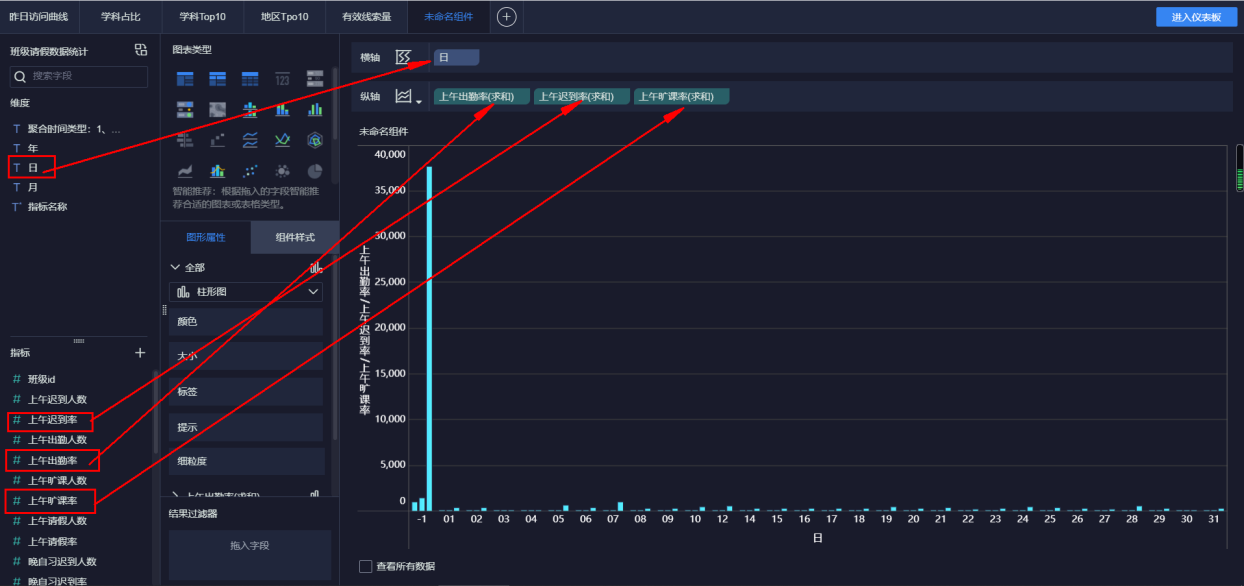Screen dimensions: 1244x586
Task: Select the plain table chart type icon
Action: pyautogui.click(x=249, y=79)
